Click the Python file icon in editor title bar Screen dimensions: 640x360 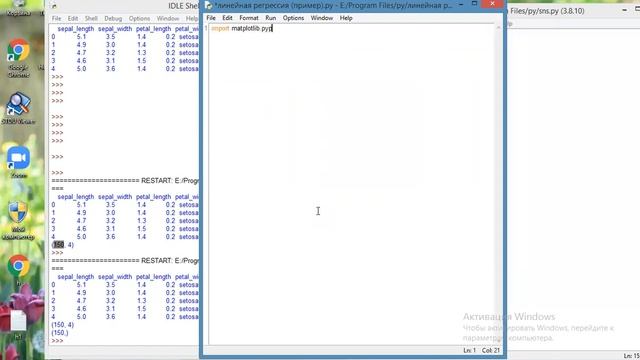coord(209,5)
